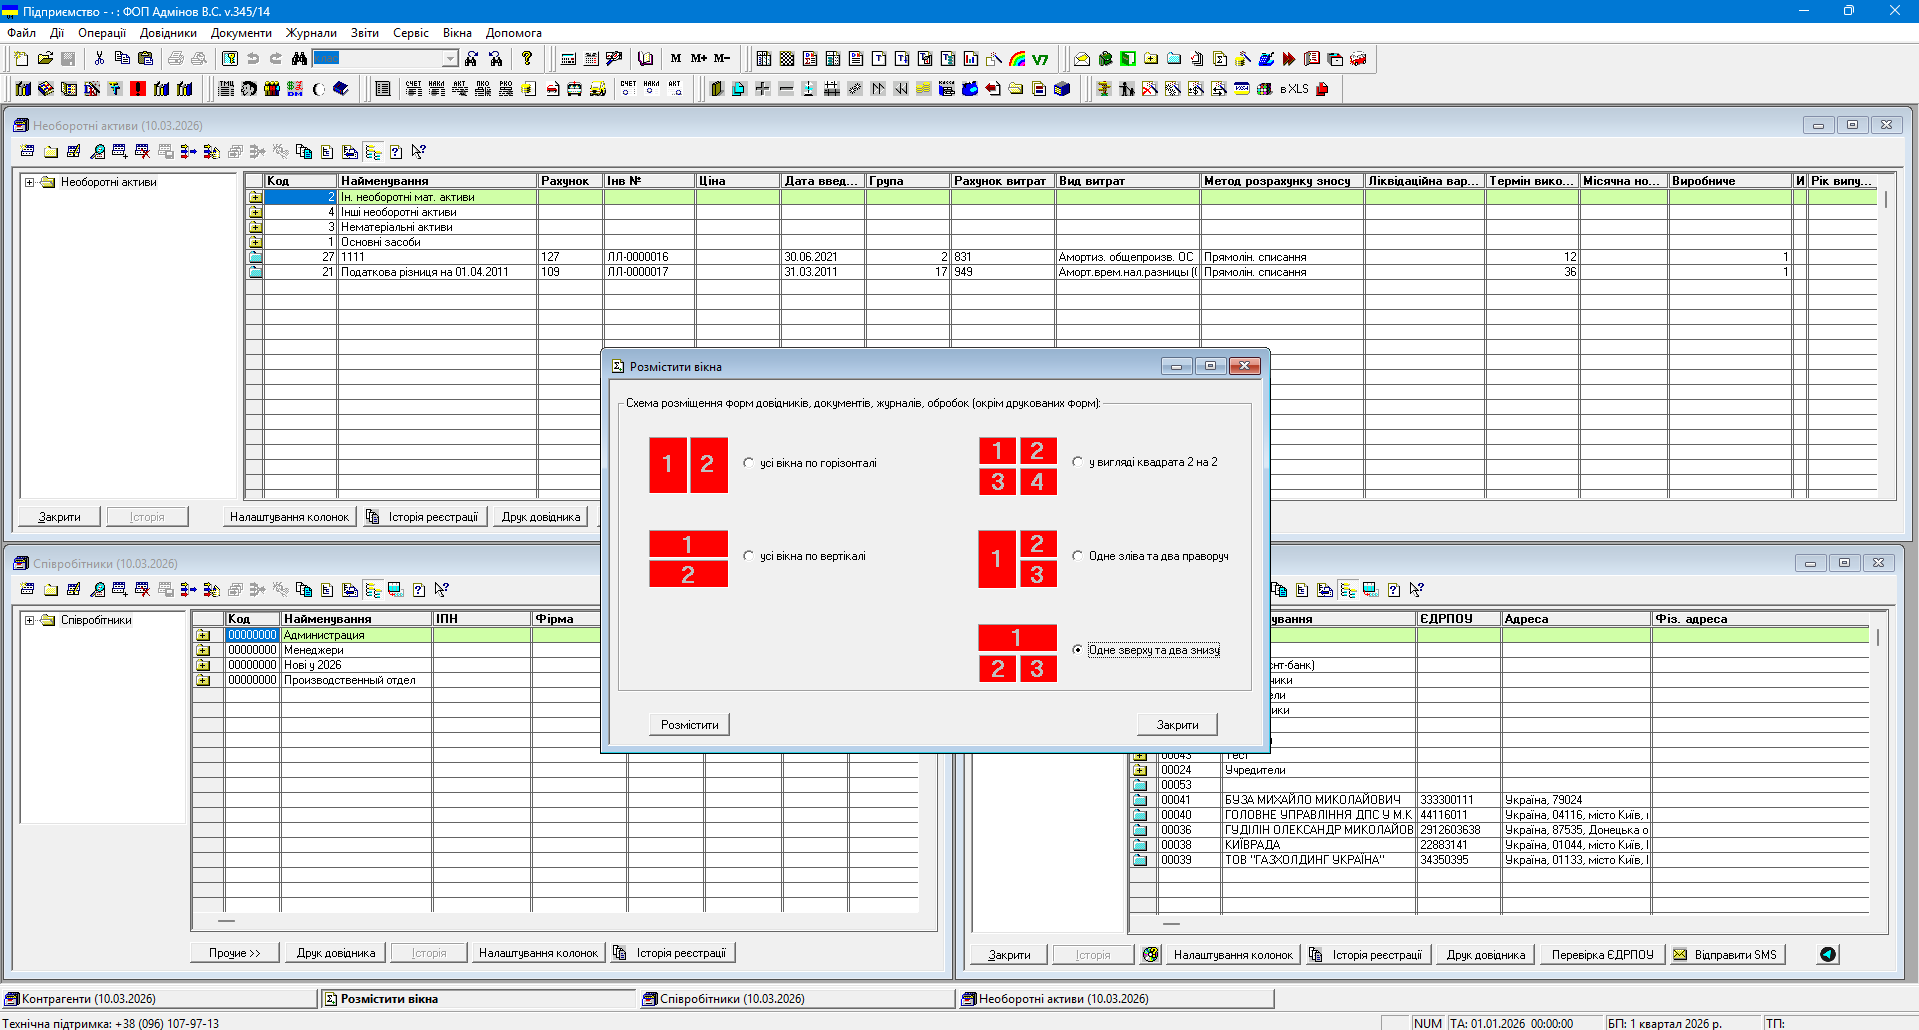
Task: Select 'усі вікна по горізонталі' radio option
Action: coord(749,463)
